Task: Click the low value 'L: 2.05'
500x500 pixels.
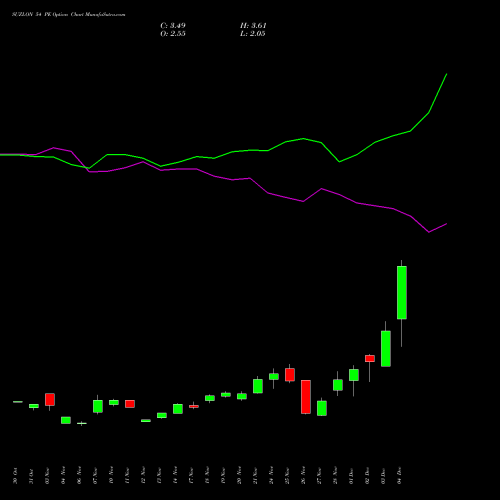Action: coord(253,34)
